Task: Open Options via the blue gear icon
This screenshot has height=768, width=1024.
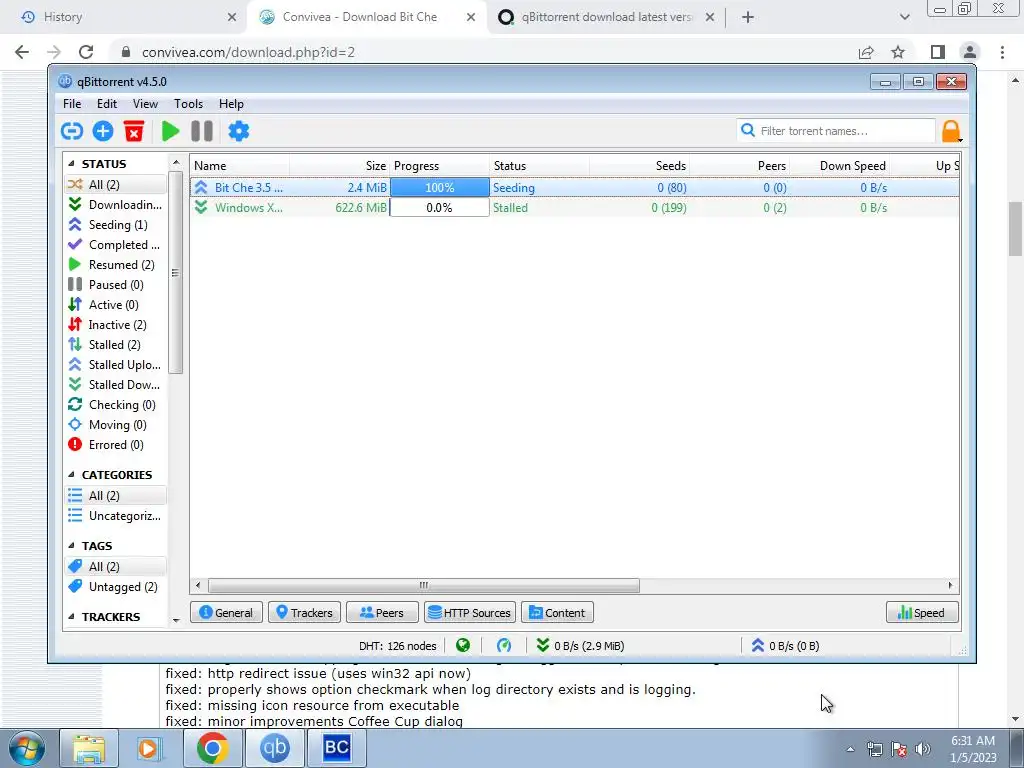Action: (x=238, y=131)
